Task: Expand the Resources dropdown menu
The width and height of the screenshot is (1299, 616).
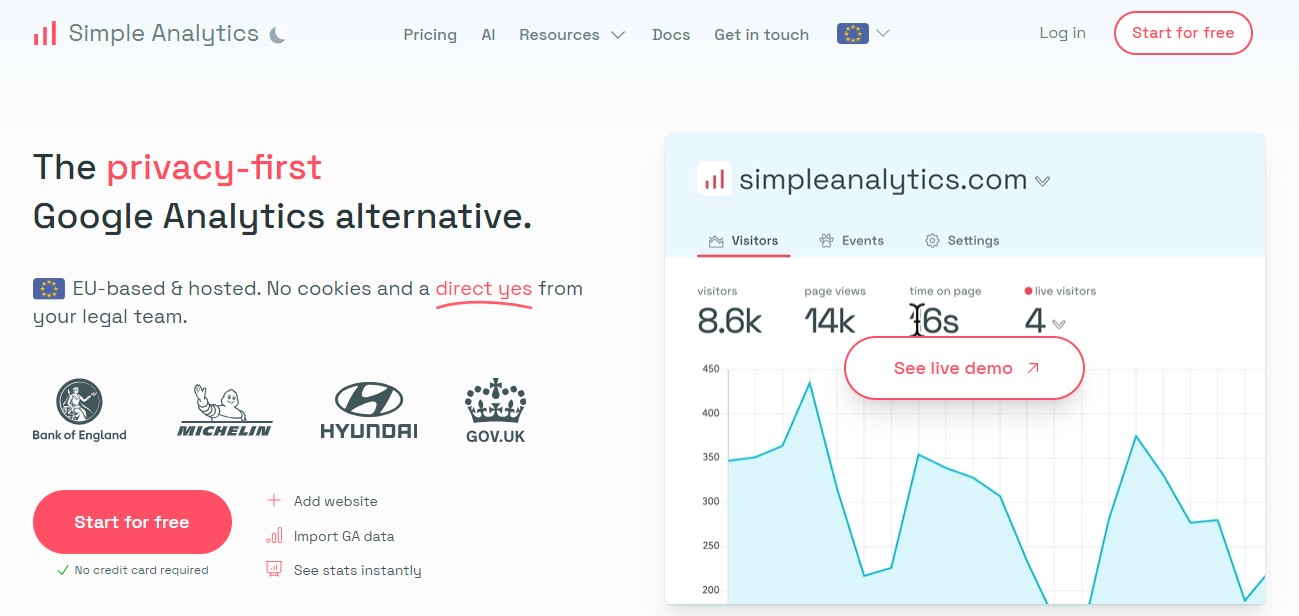Action: [572, 34]
